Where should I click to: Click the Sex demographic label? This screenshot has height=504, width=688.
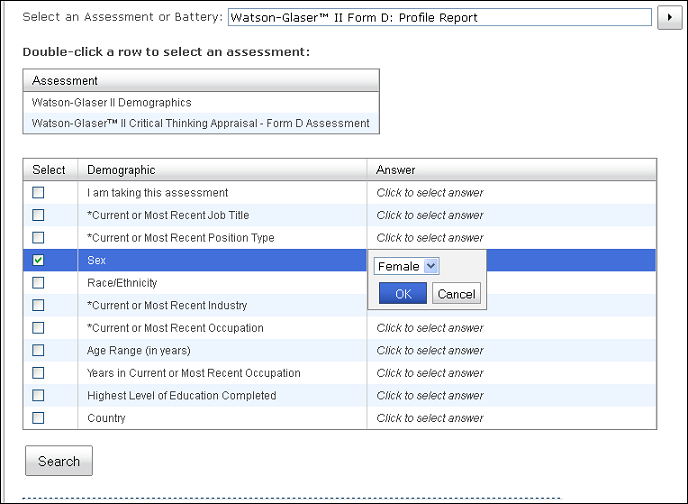pyautogui.click(x=97, y=260)
